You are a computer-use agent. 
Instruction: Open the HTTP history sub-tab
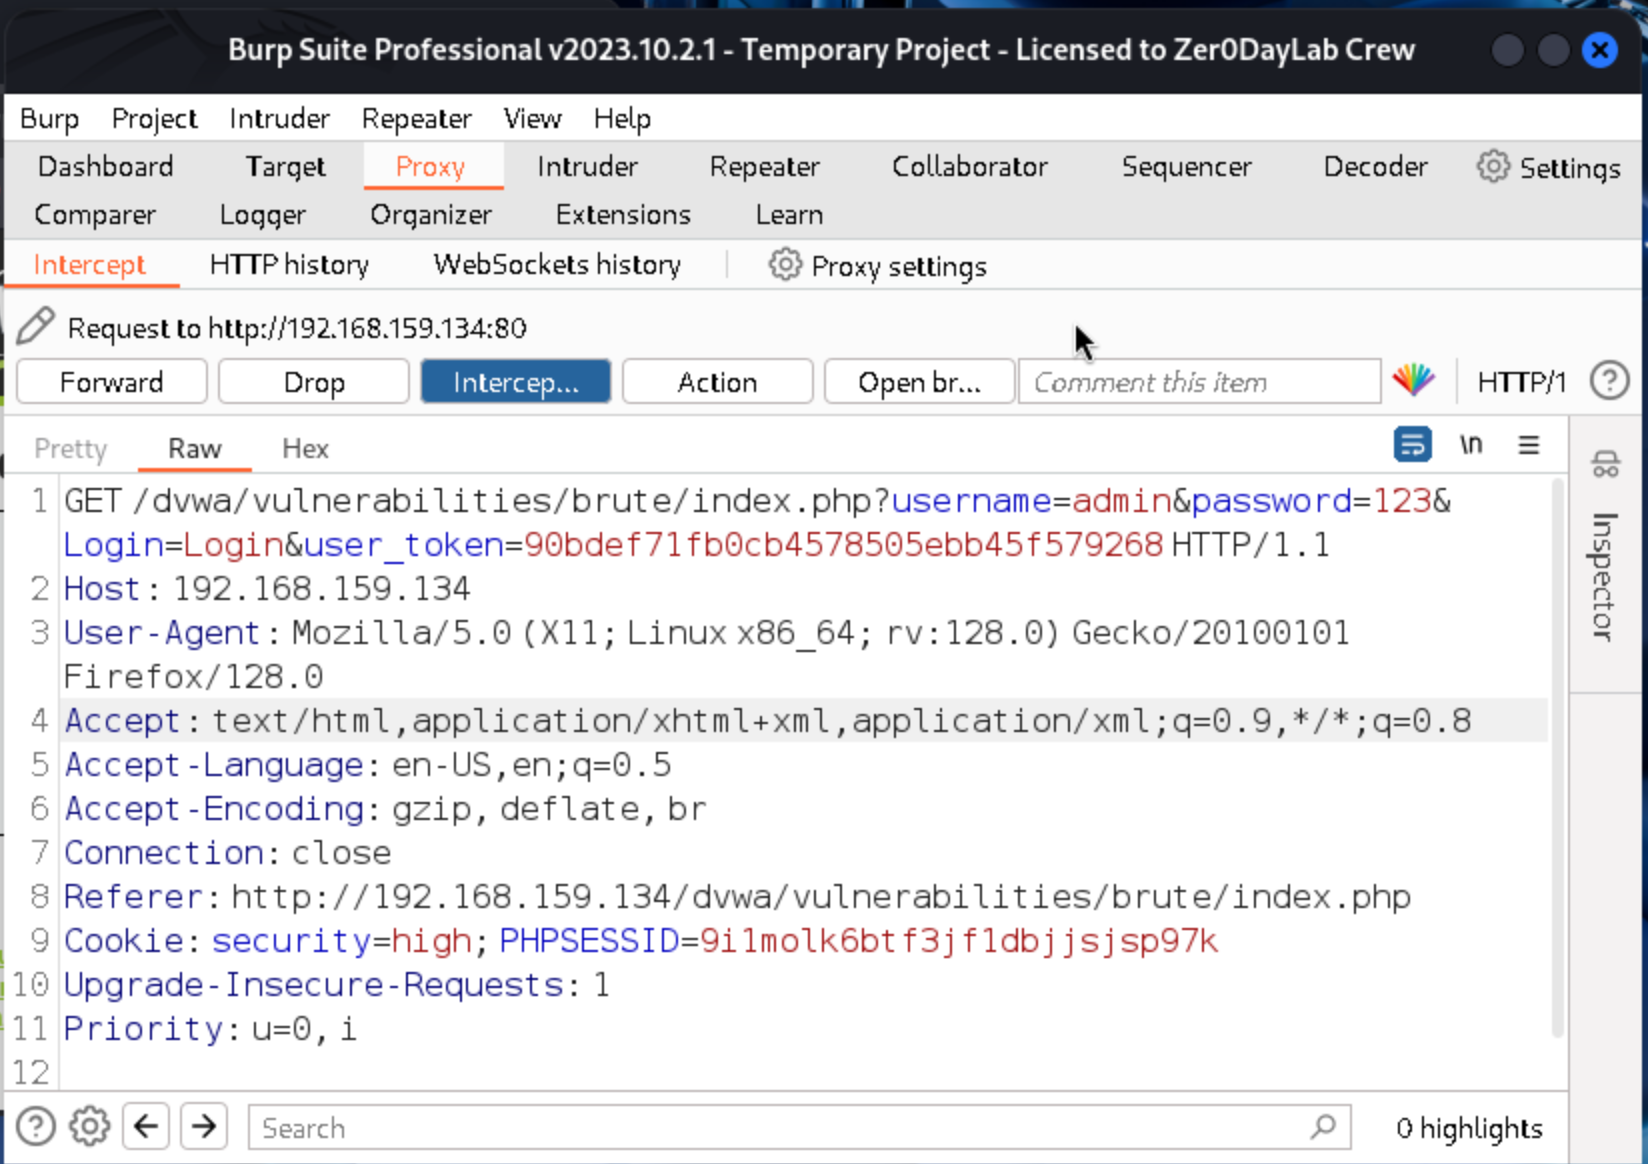point(289,265)
